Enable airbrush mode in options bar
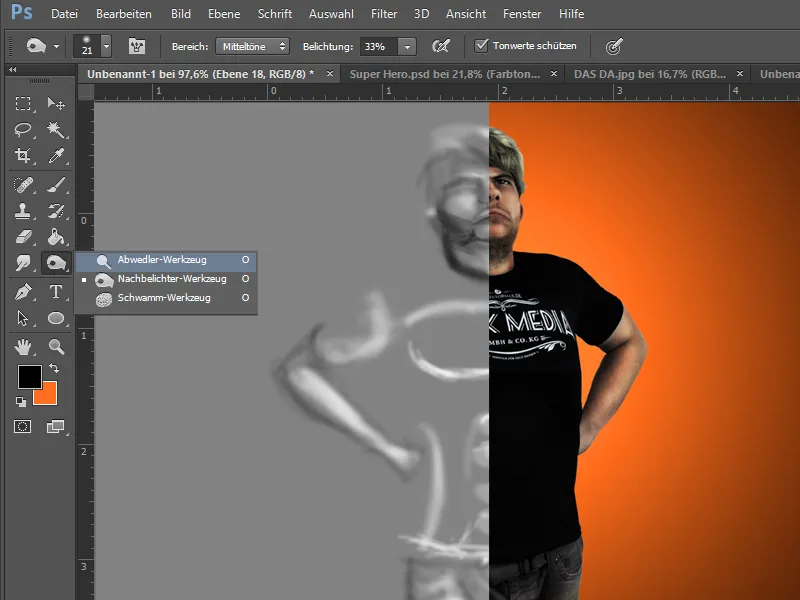800x600 pixels. tap(441, 46)
